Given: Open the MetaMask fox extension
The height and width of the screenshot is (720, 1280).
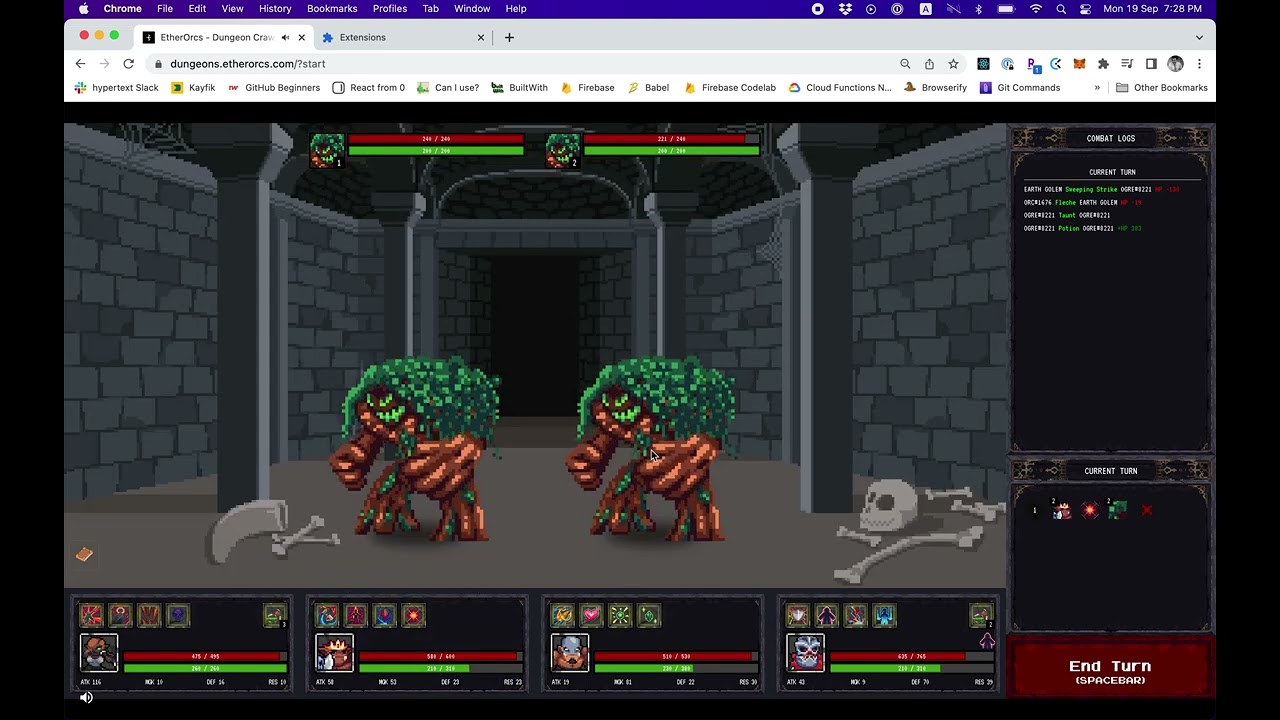Looking at the screenshot, I should [1079, 64].
